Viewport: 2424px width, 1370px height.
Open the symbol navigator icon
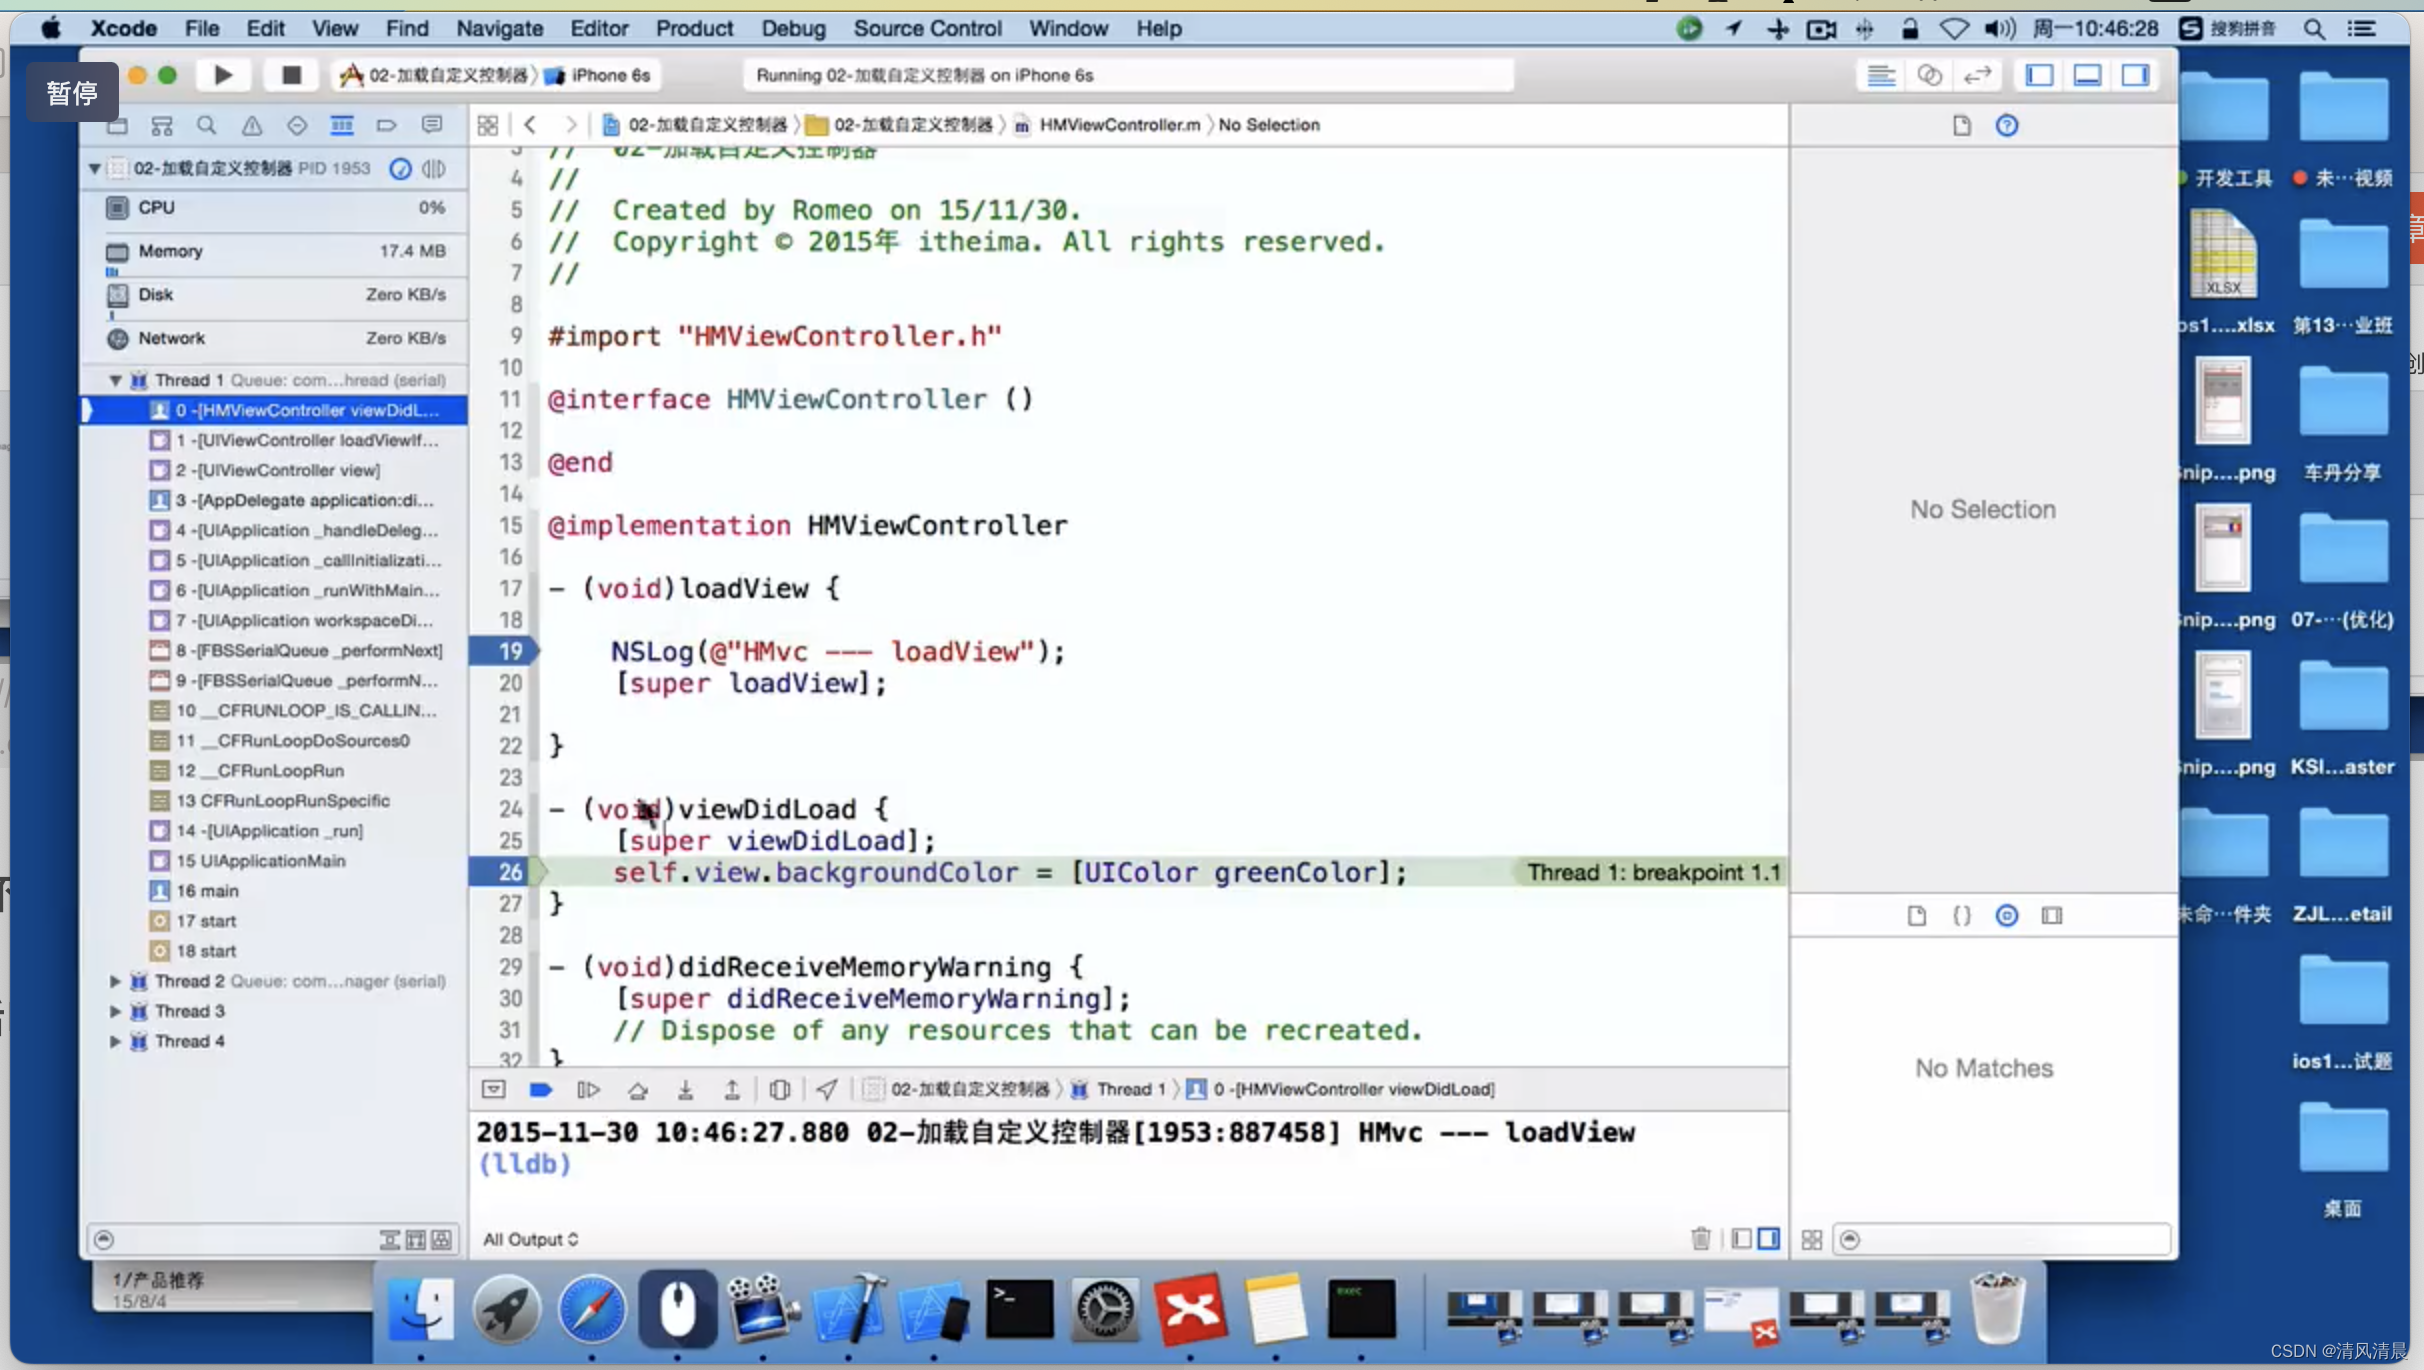162,125
